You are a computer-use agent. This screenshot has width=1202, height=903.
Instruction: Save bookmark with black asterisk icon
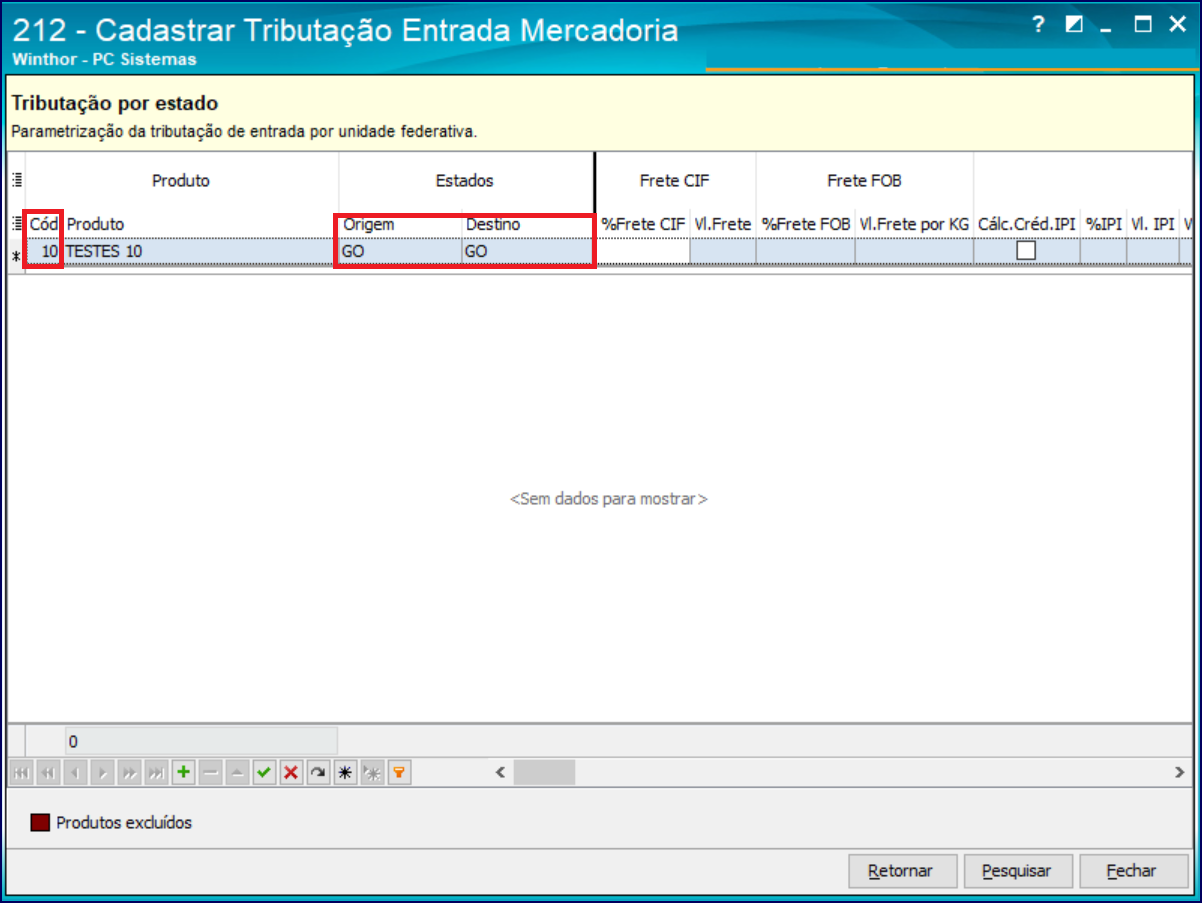coord(345,772)
